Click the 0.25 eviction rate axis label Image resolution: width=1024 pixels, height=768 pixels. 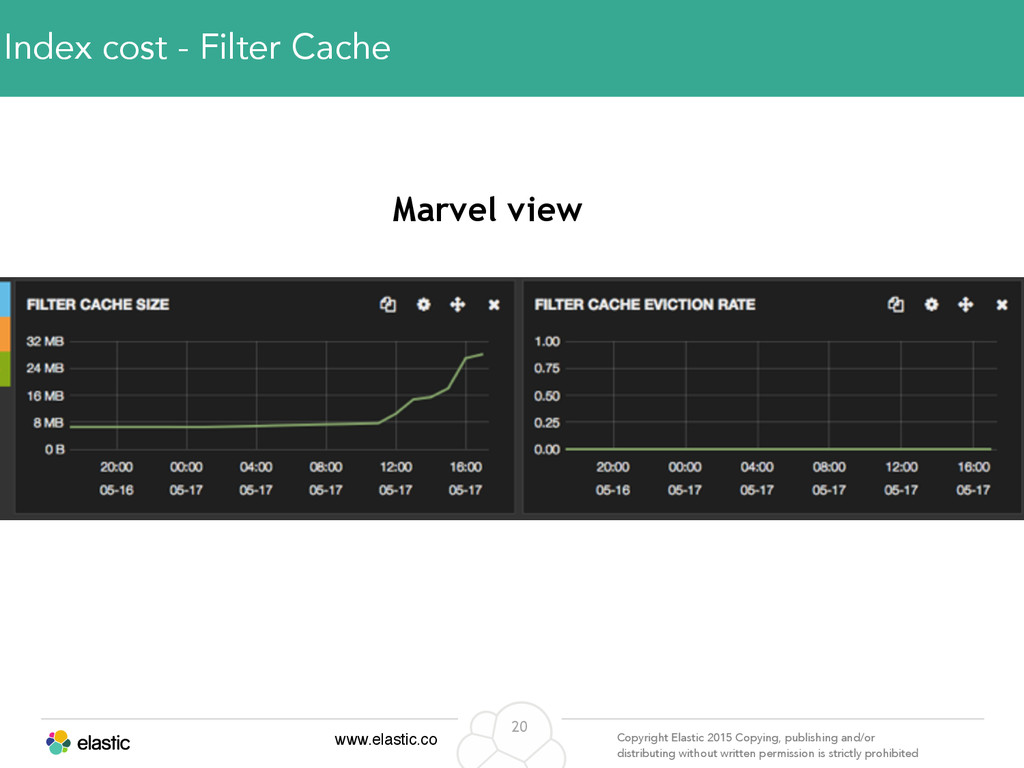[547, 423]
